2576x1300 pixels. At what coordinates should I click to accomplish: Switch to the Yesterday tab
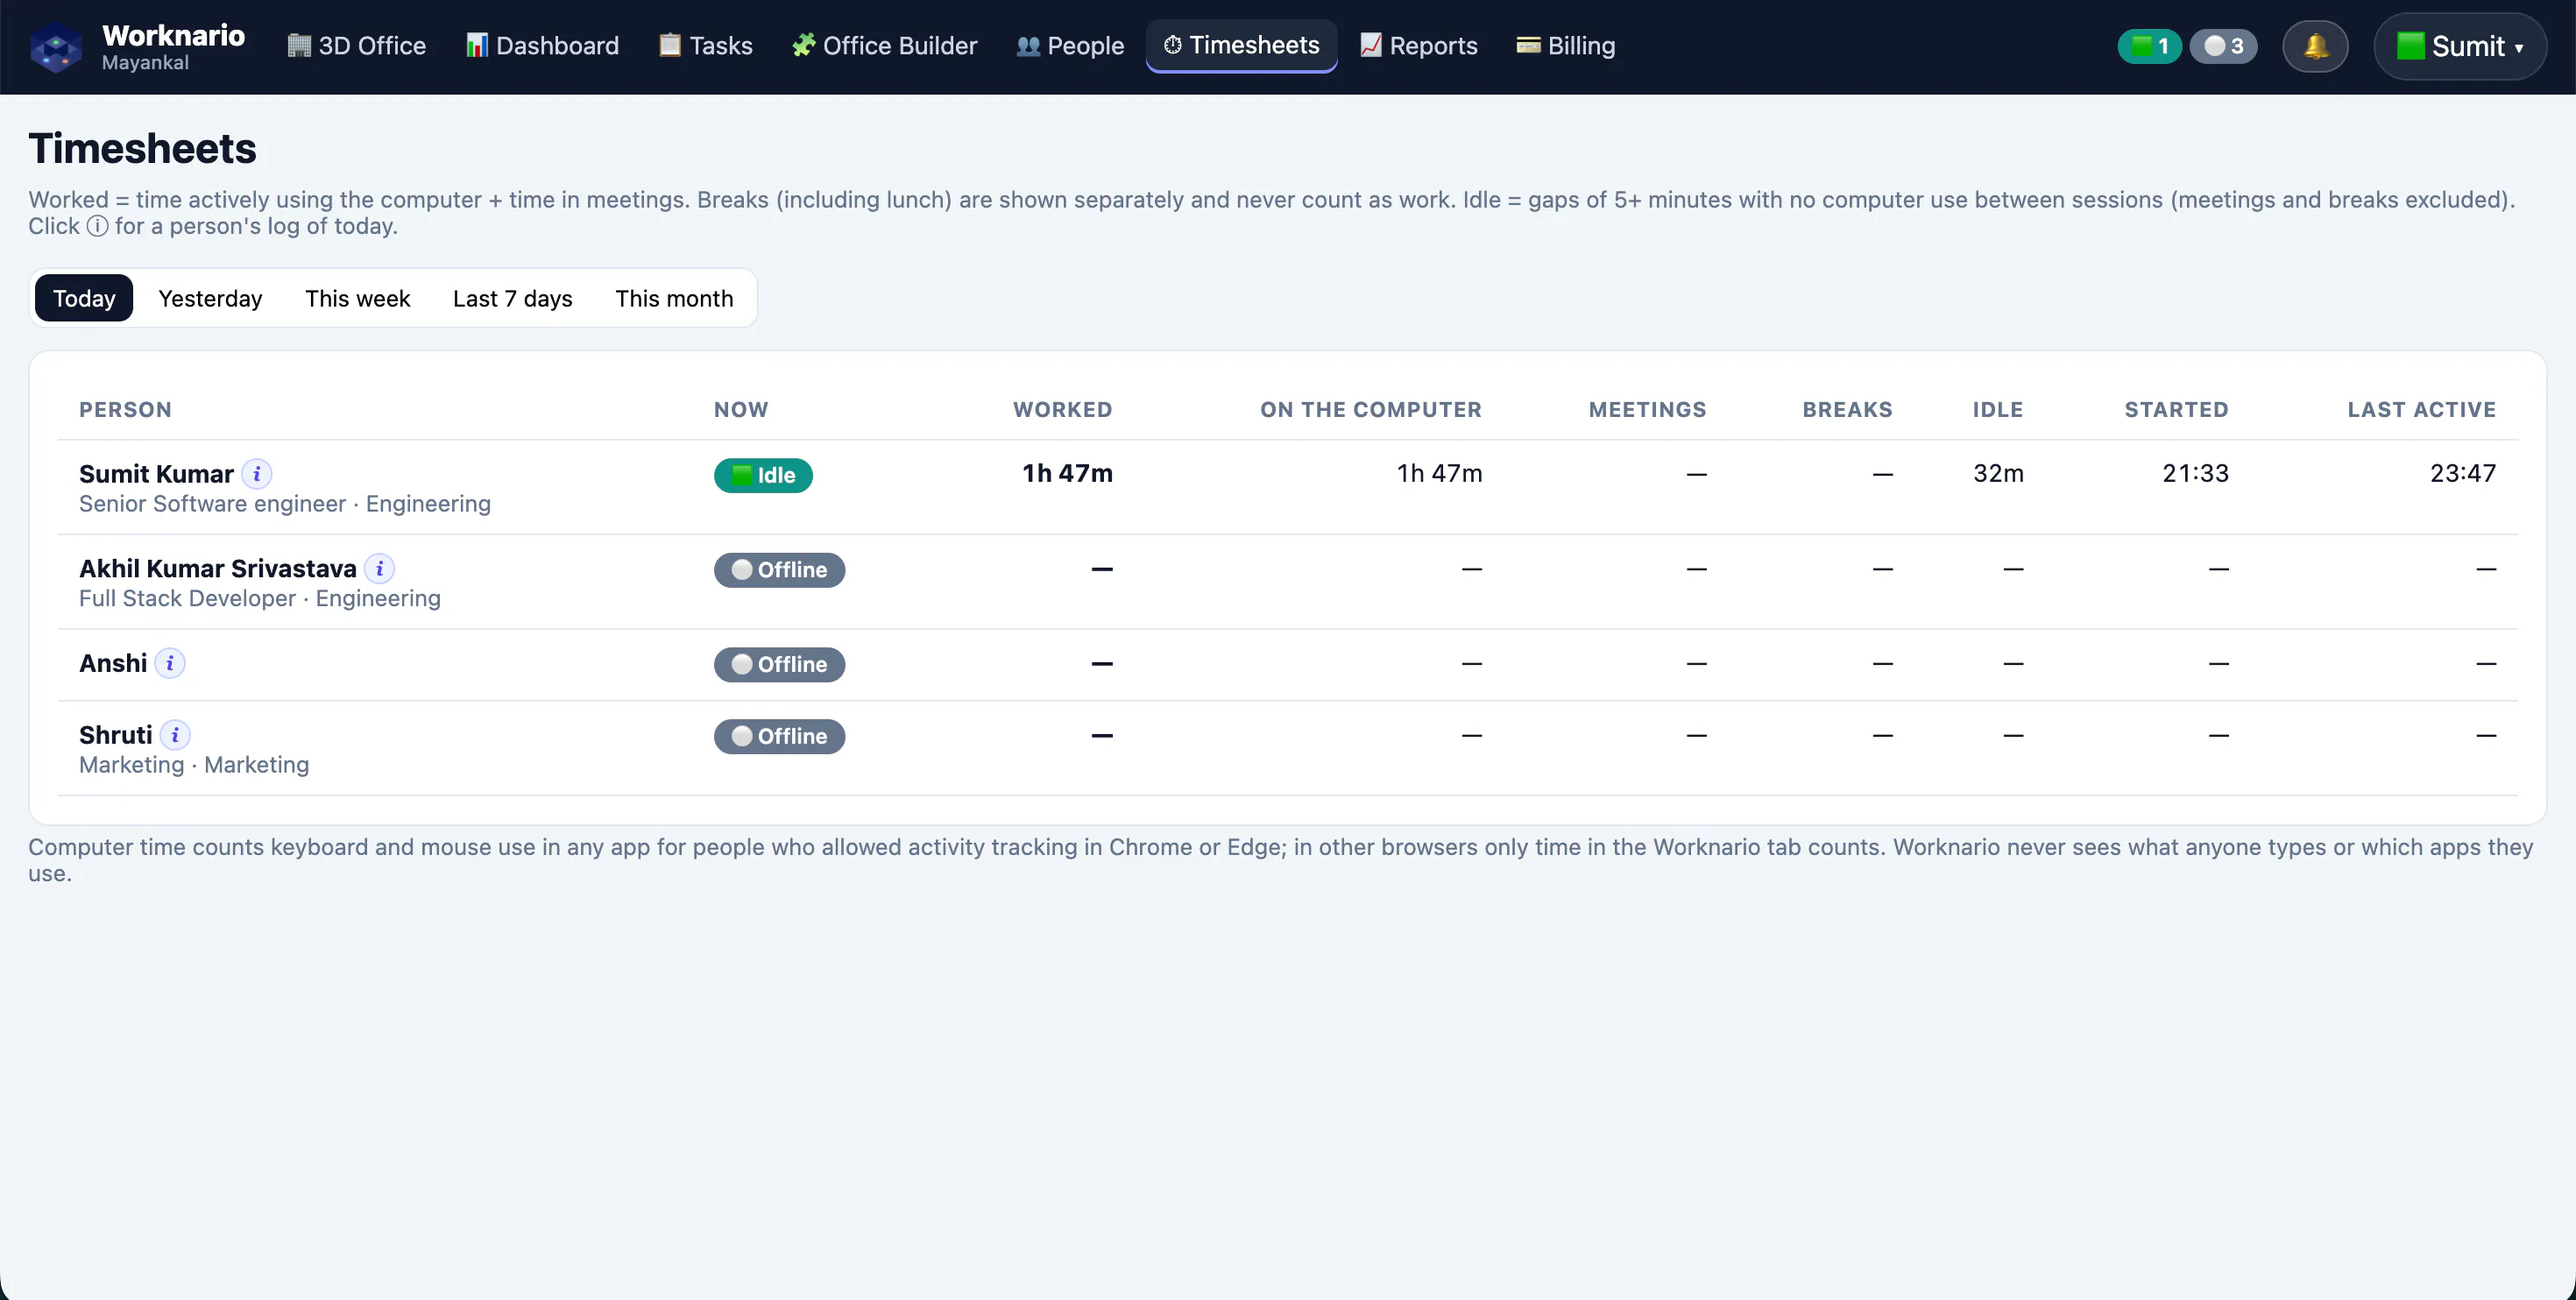coord(210,298)
